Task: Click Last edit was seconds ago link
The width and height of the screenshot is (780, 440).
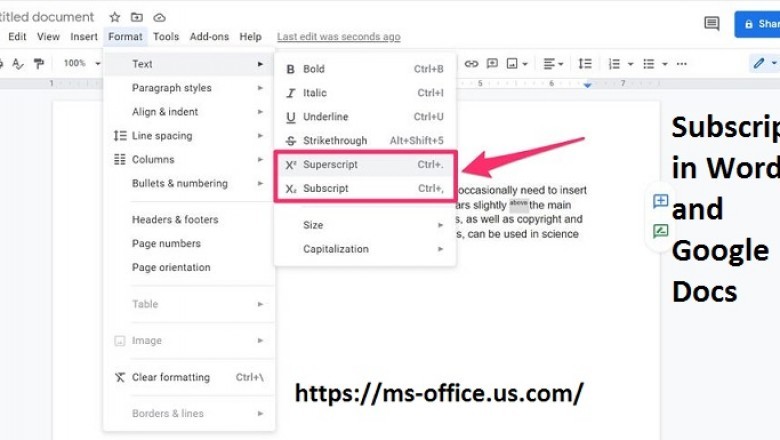Action: coord(338,37)
